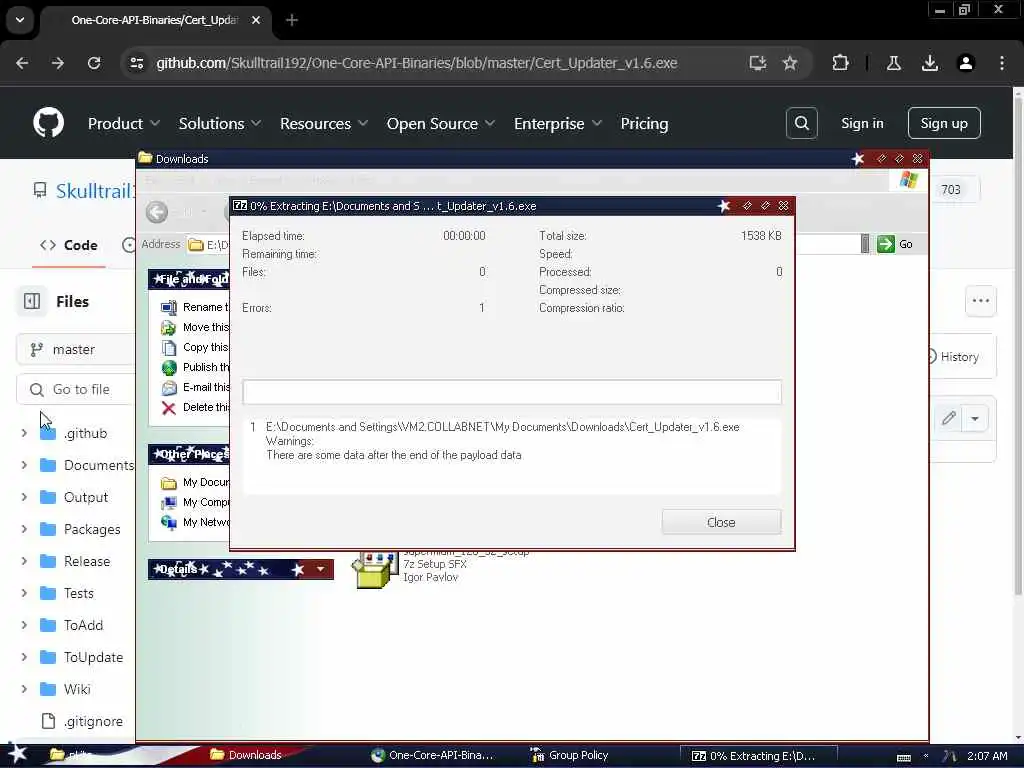
Task: Click Delete this file red X
Action: click(168, 408)
